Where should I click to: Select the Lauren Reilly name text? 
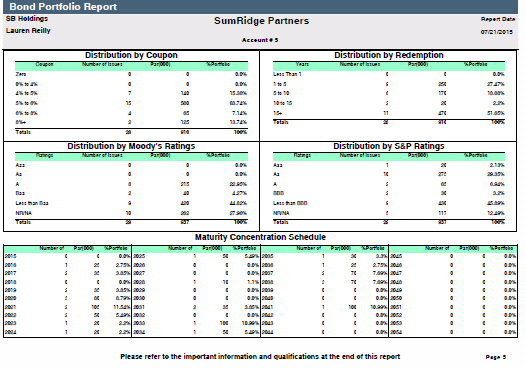[28, 31]
